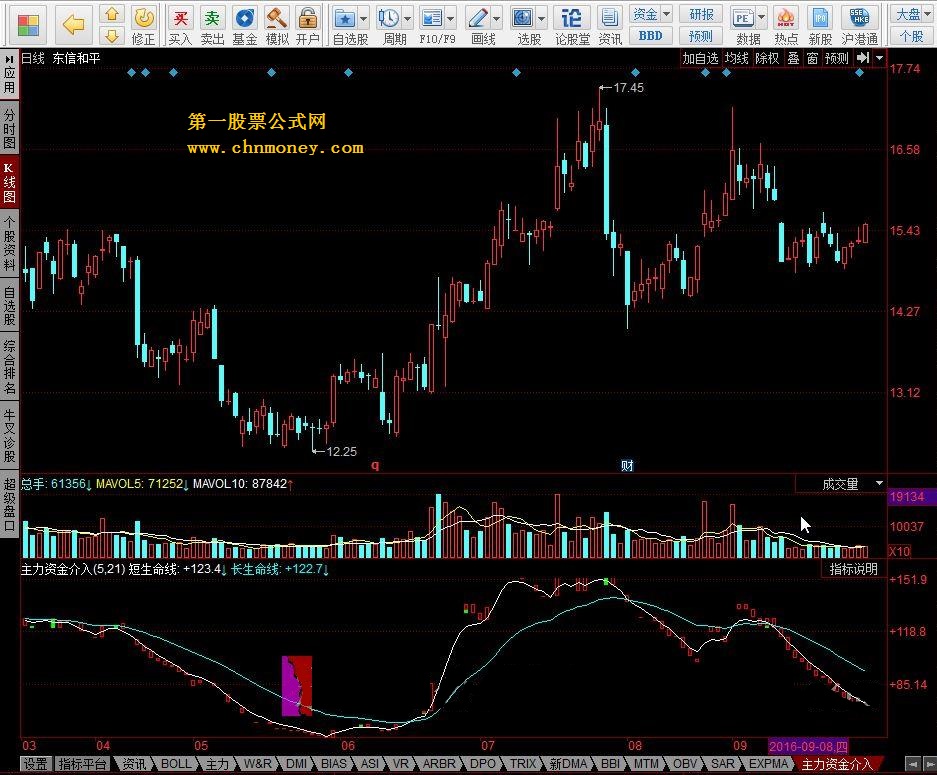Viewport: 937px width, 775px height.
Task: Toggle 均线 moving average lines
Action: pos(736,58)
